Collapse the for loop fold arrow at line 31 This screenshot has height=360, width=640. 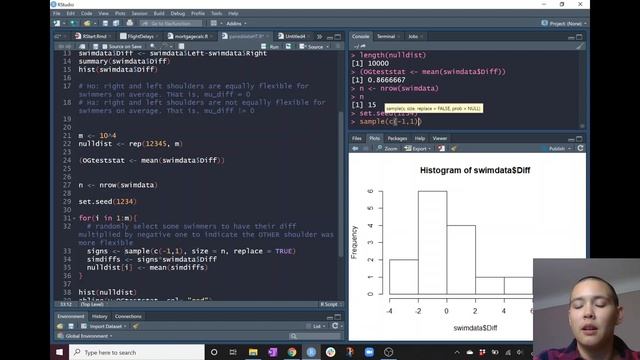(x=74, y=218)
